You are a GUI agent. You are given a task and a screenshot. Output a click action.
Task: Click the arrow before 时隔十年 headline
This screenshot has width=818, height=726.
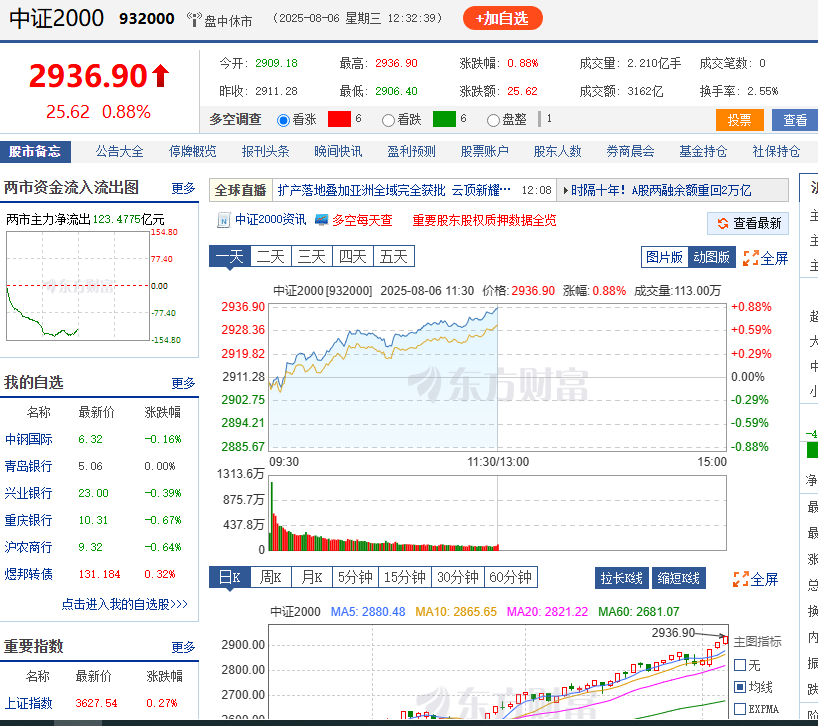pyautogui.click(x=566, y=190)
